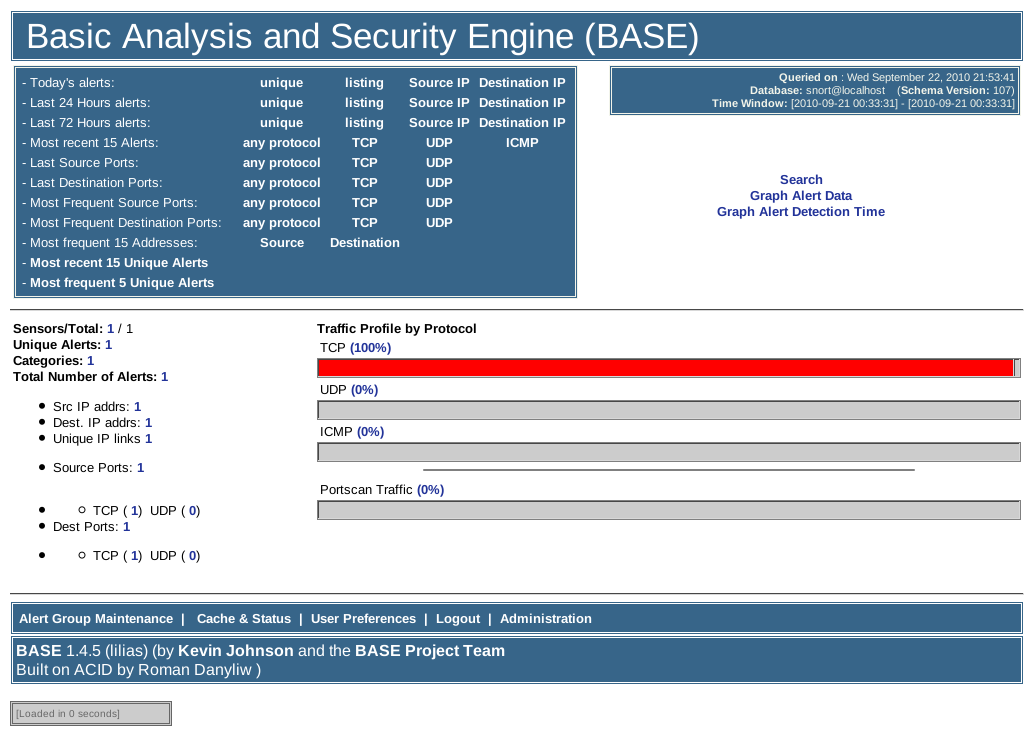This screenshot has width=1034, height=734.
Task: View Today's alerts by Source IP
Action: point(439,83)
